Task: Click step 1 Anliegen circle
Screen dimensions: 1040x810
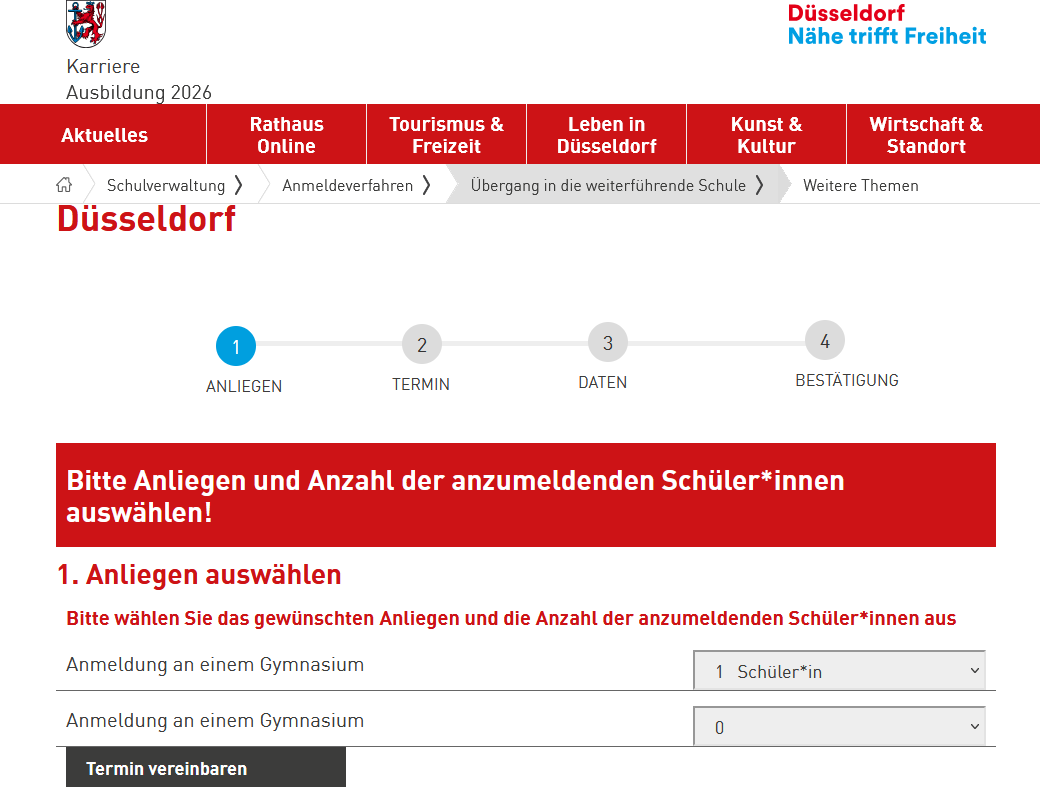Action: pos(236,347)
